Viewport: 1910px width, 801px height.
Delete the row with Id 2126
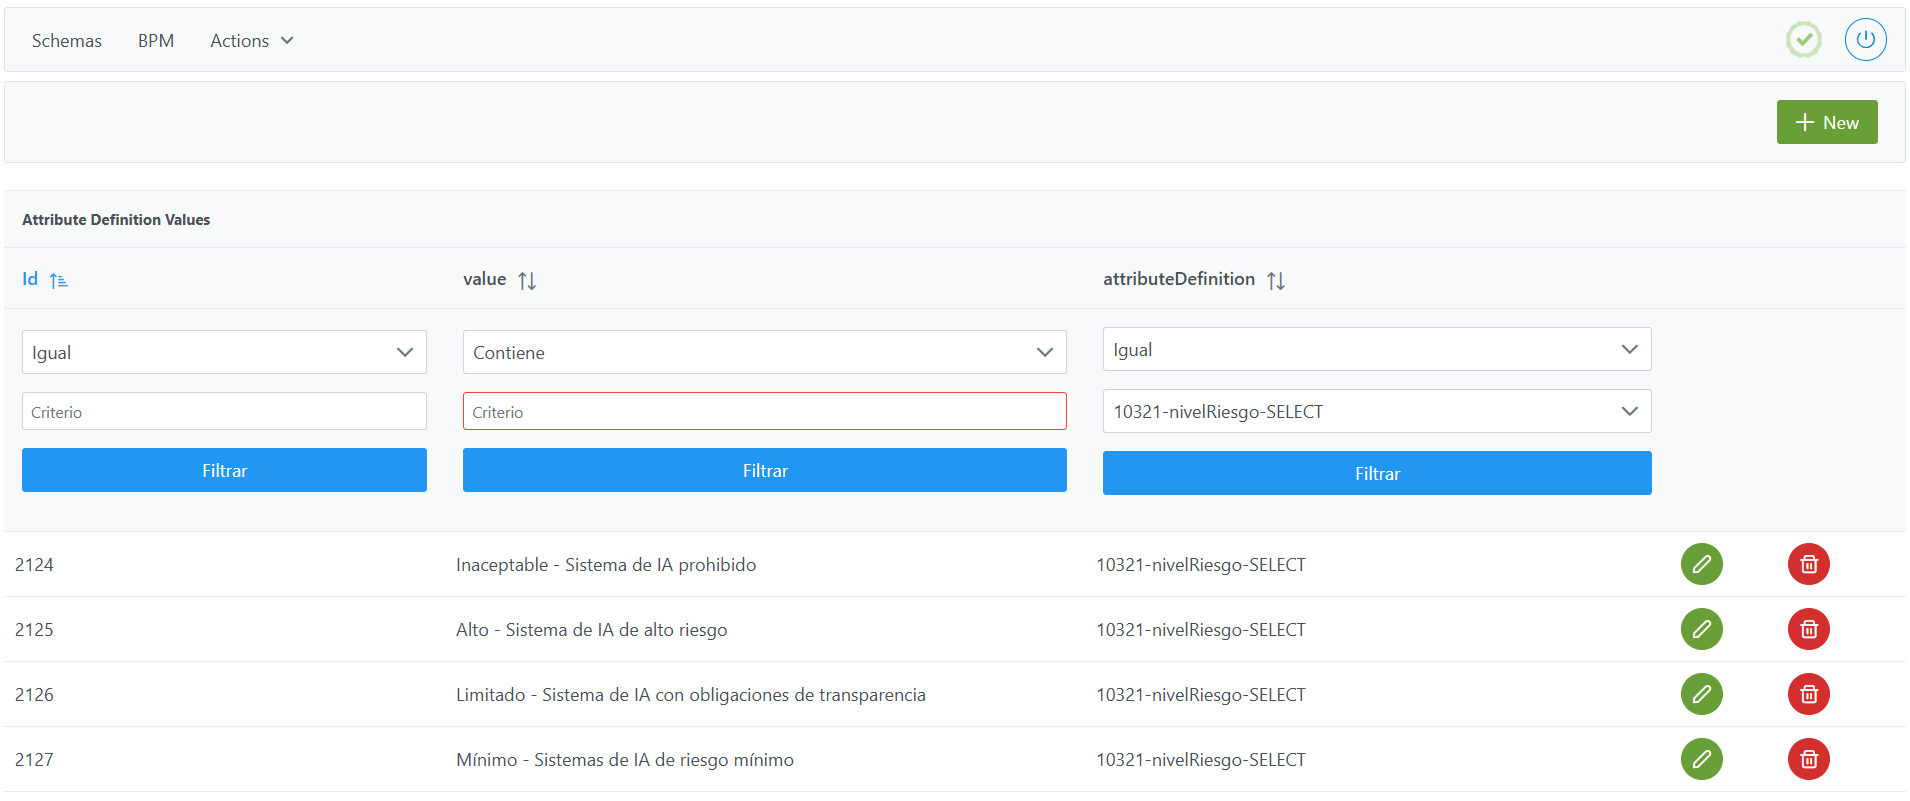pyautogui.click(x=1808, y=694)
